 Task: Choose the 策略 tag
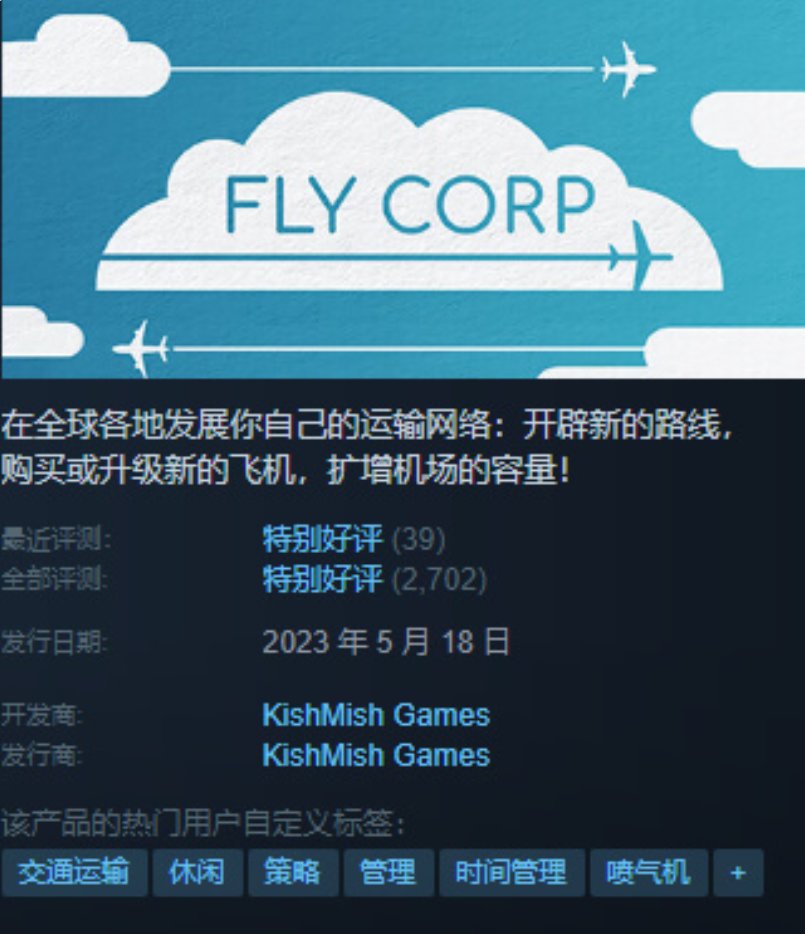(293, 873)
